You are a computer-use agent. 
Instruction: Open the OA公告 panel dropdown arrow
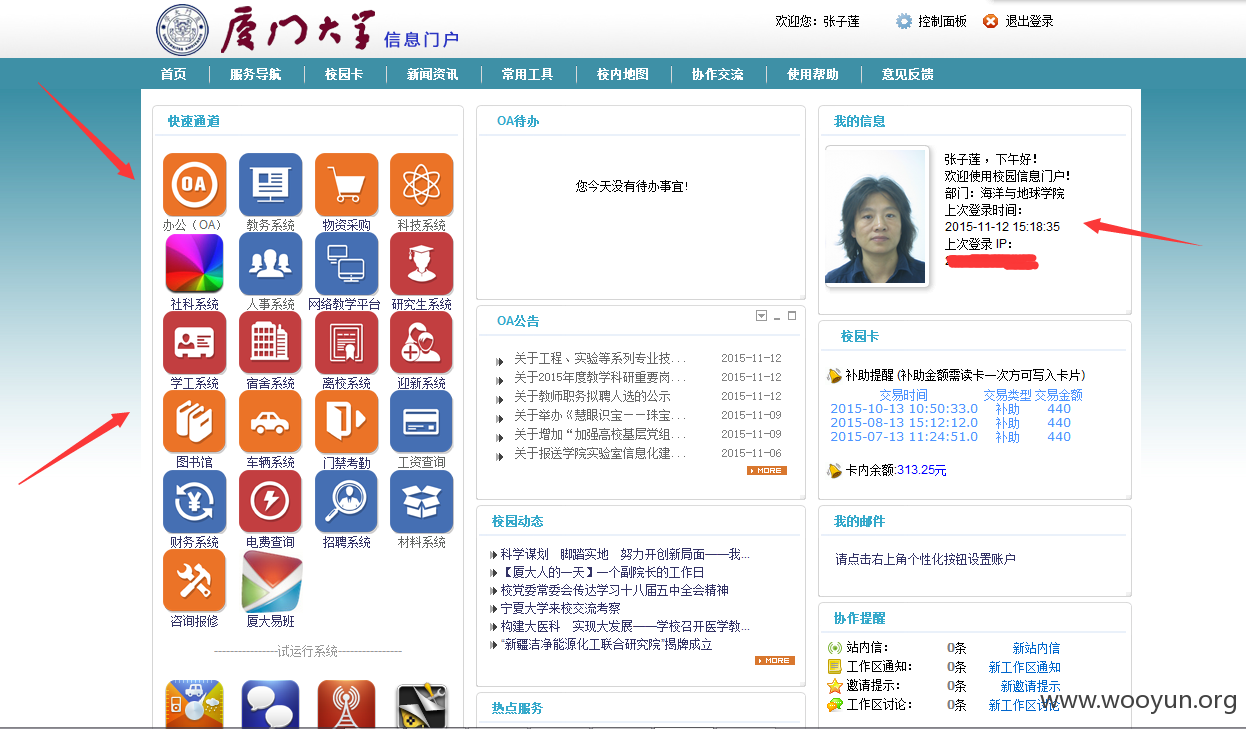(x=761, y=316)
